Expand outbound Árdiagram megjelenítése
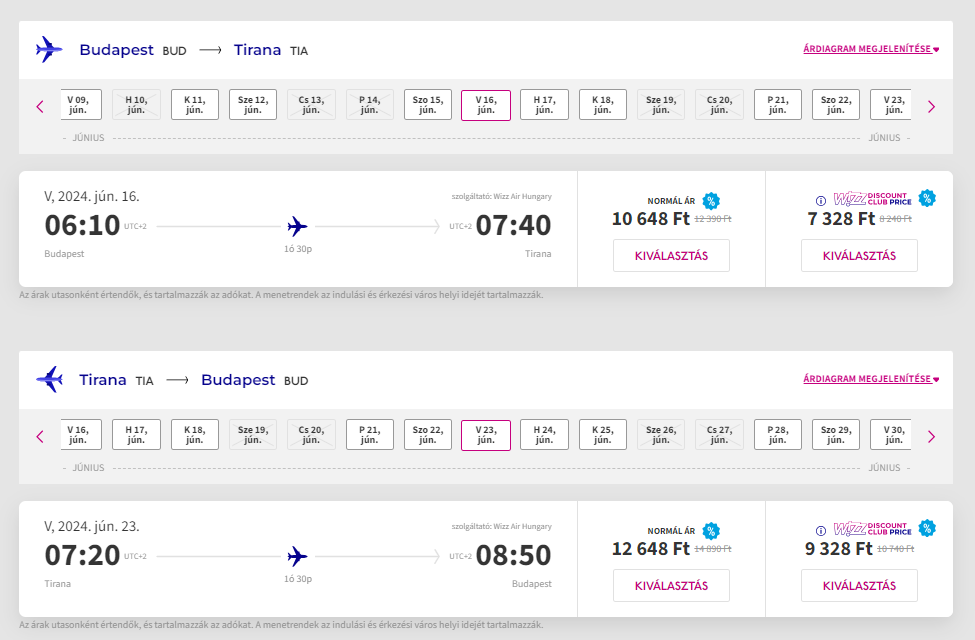The width and height of the screenshot is (975, 640). [x=870, y=49]
